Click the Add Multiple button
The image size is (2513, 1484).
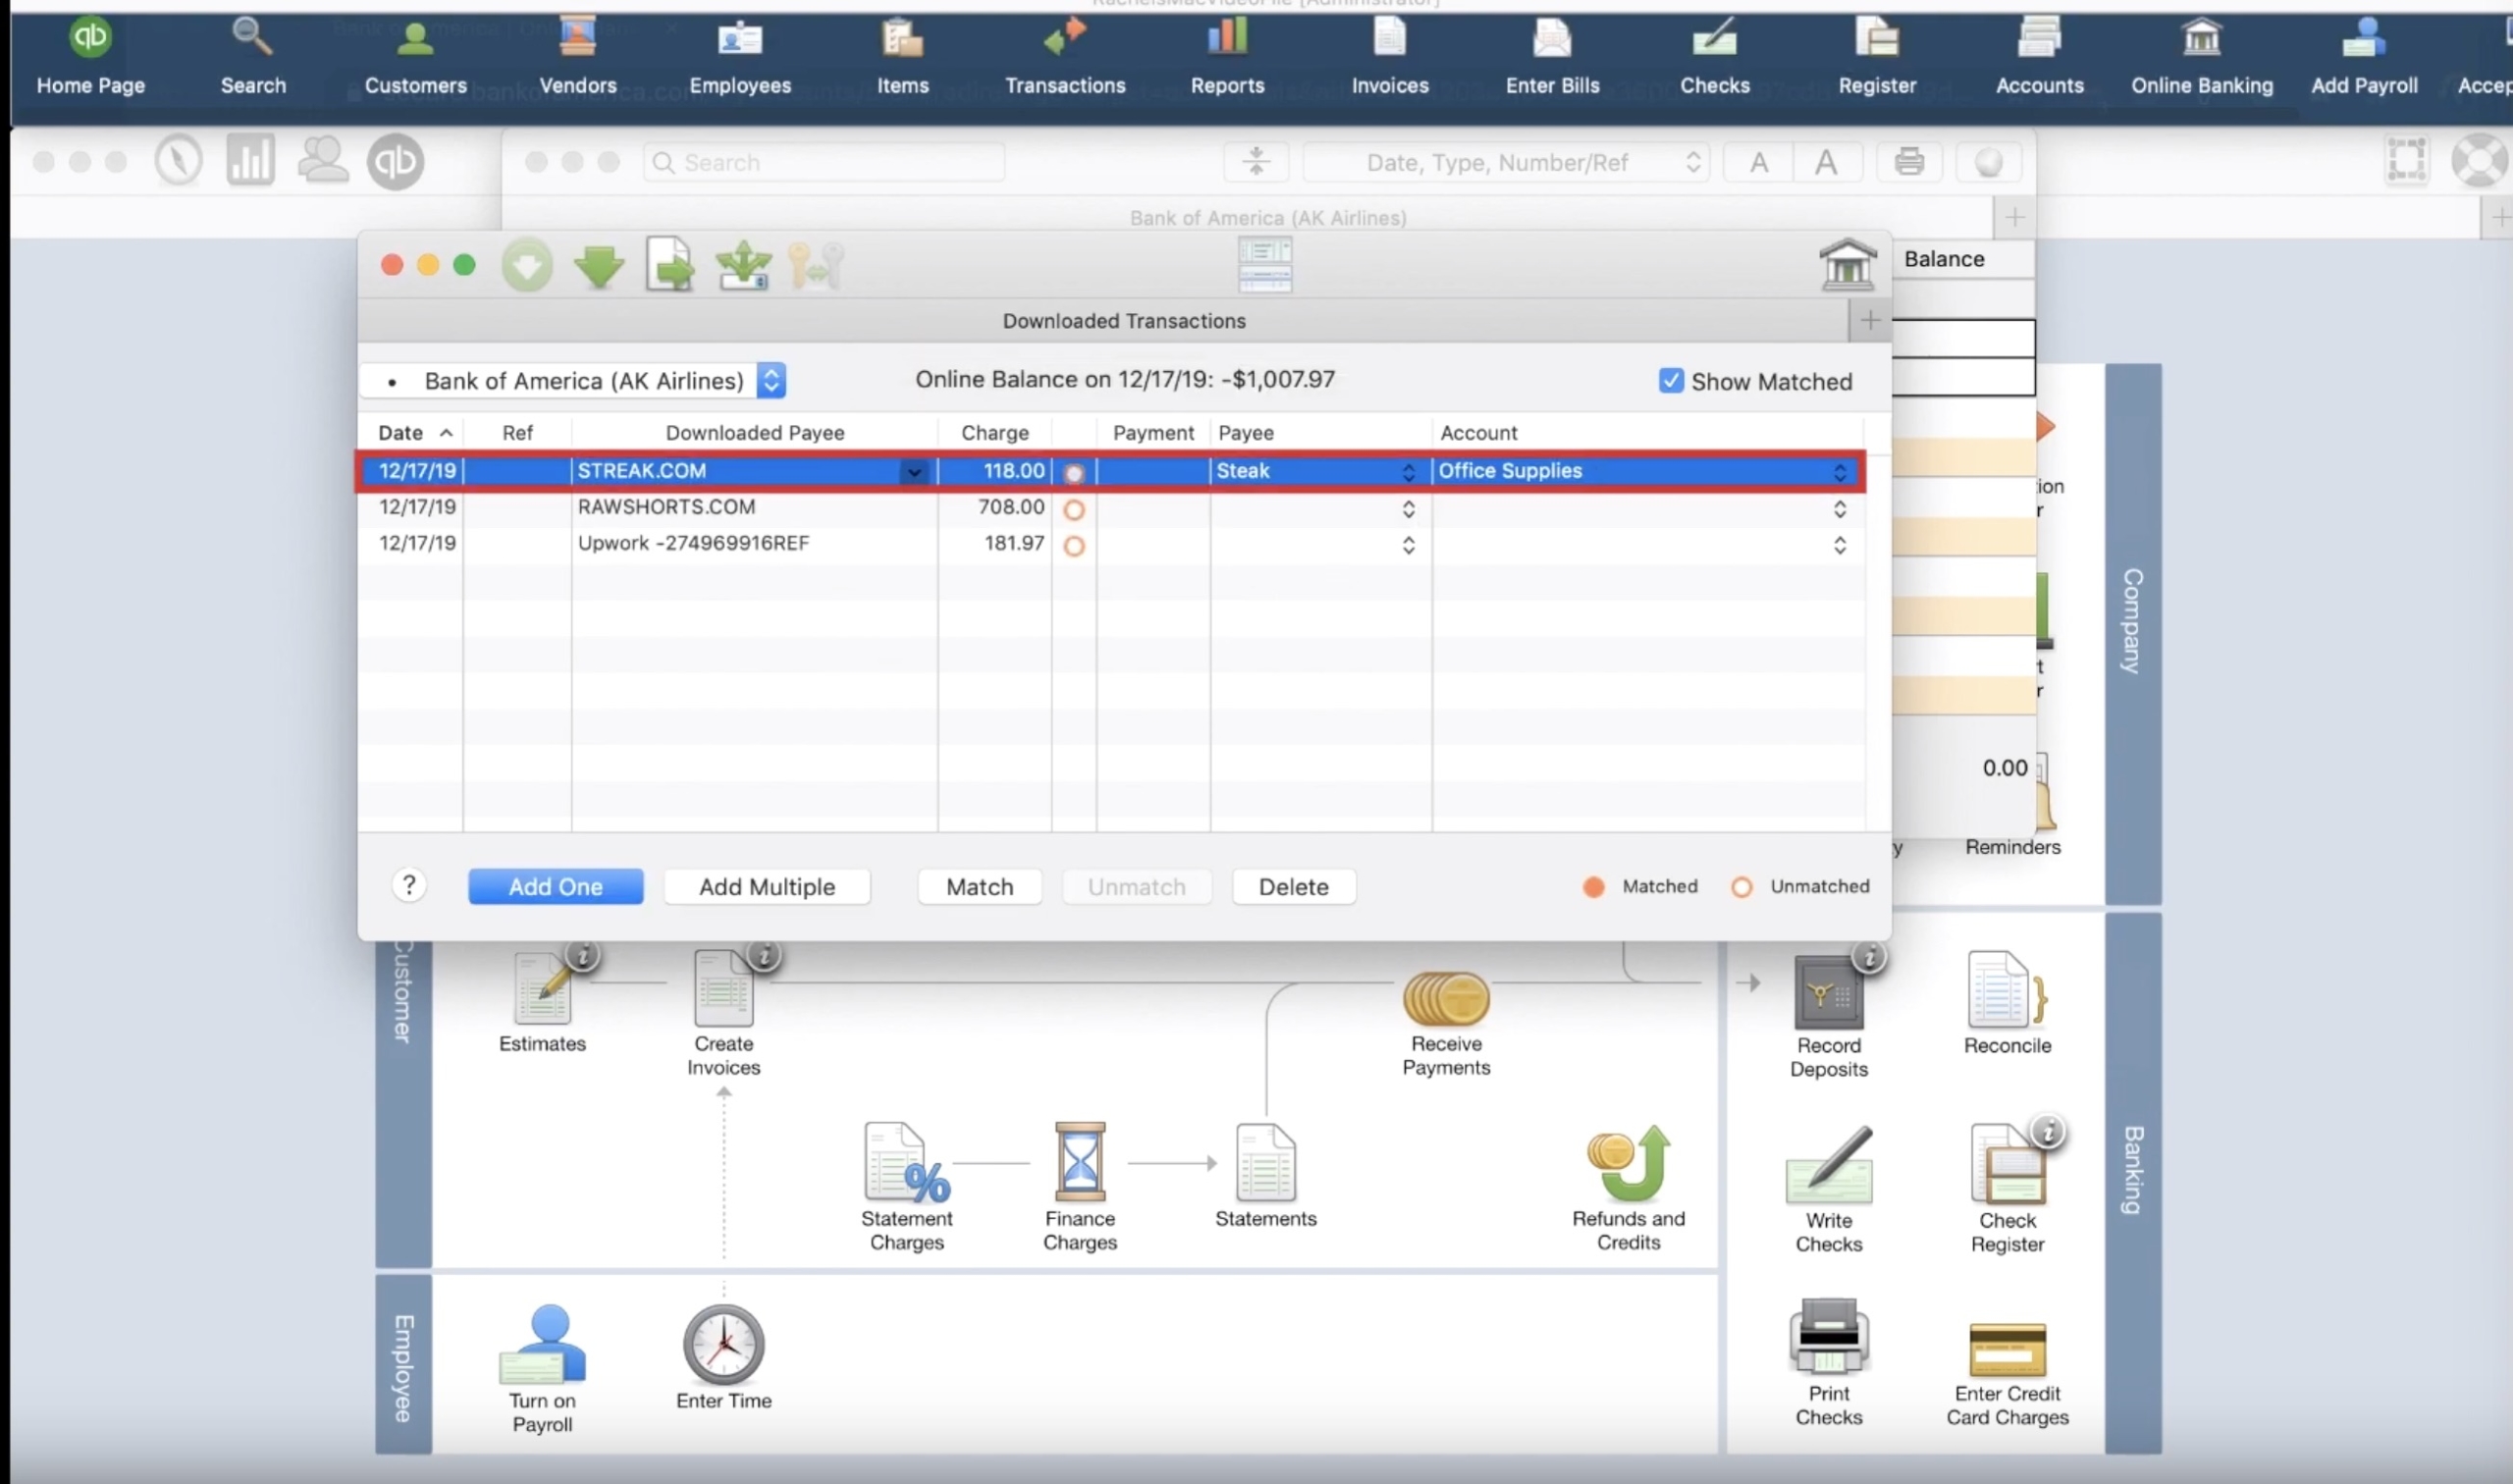point(766,887)
